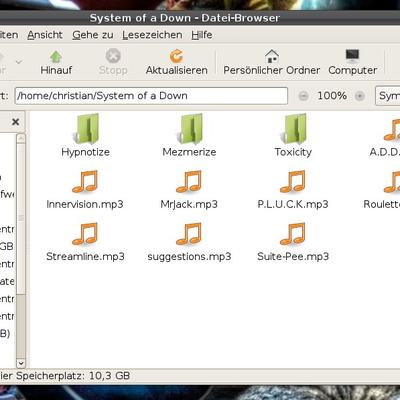Click the P.L.U.C.K.mp3 file name
The height and width of the screenshot is (400, 400).
coord(293,204)
